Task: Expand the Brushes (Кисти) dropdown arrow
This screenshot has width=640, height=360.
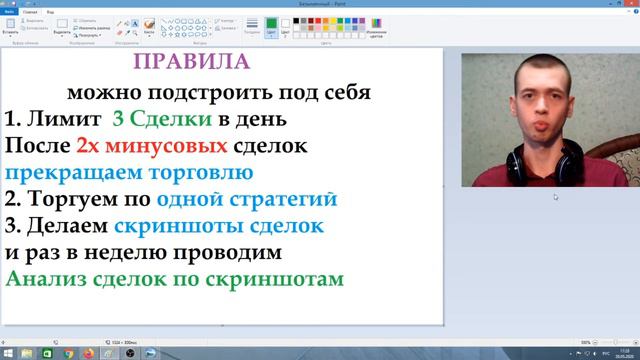Action: (x=149, y=36)
